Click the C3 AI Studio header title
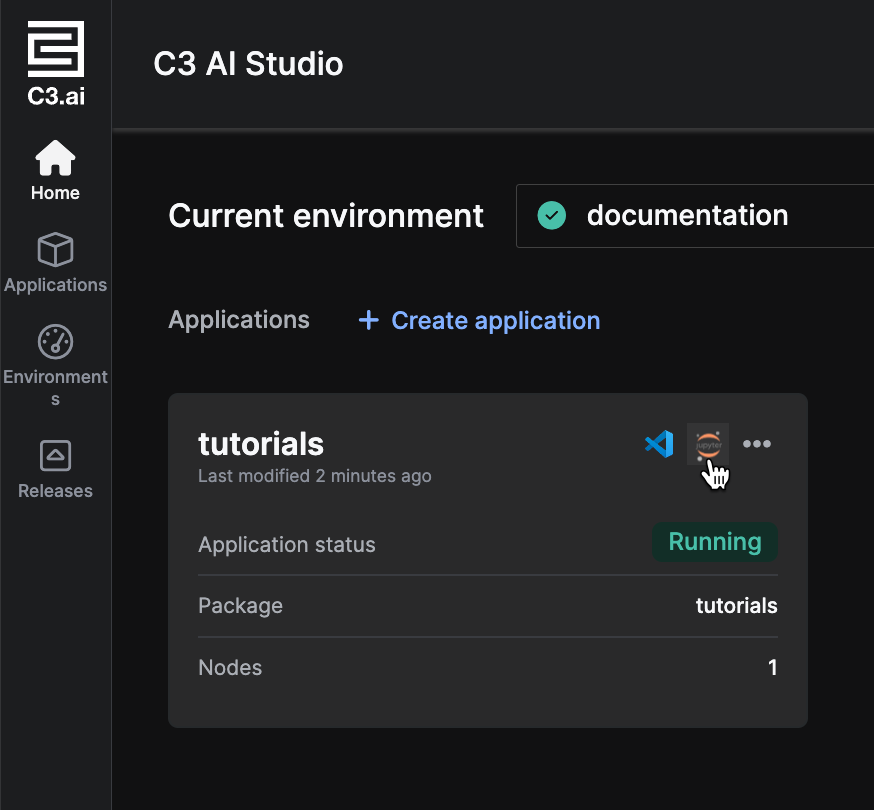 click(x=248, y=64)
